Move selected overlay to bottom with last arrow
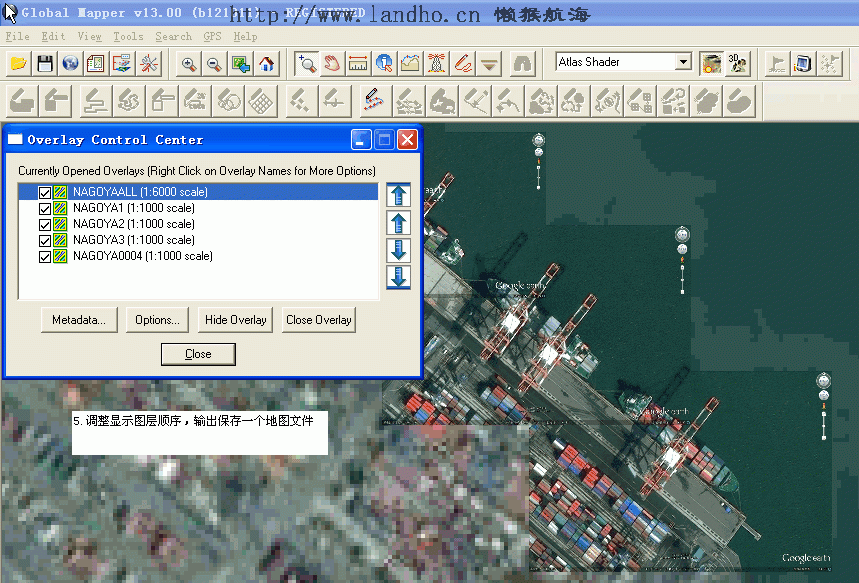Screen dimensions: 859x583 tap(398, 277)
